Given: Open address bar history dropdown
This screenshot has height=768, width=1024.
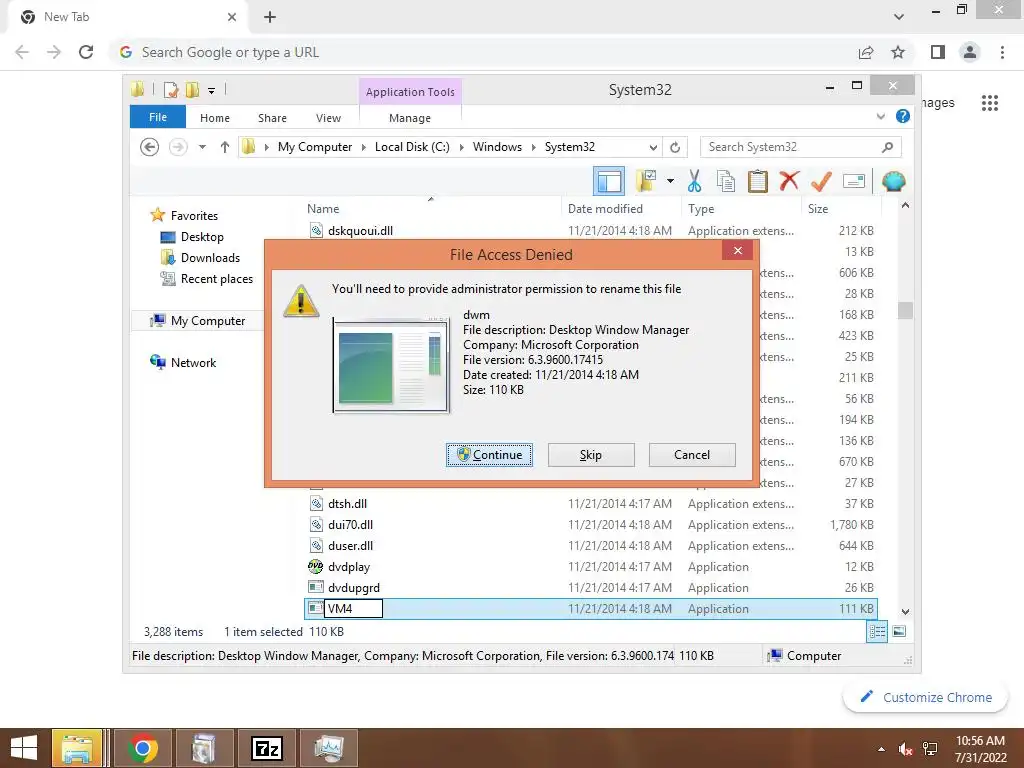Looking at the screenshot, I should coord(653,147).
